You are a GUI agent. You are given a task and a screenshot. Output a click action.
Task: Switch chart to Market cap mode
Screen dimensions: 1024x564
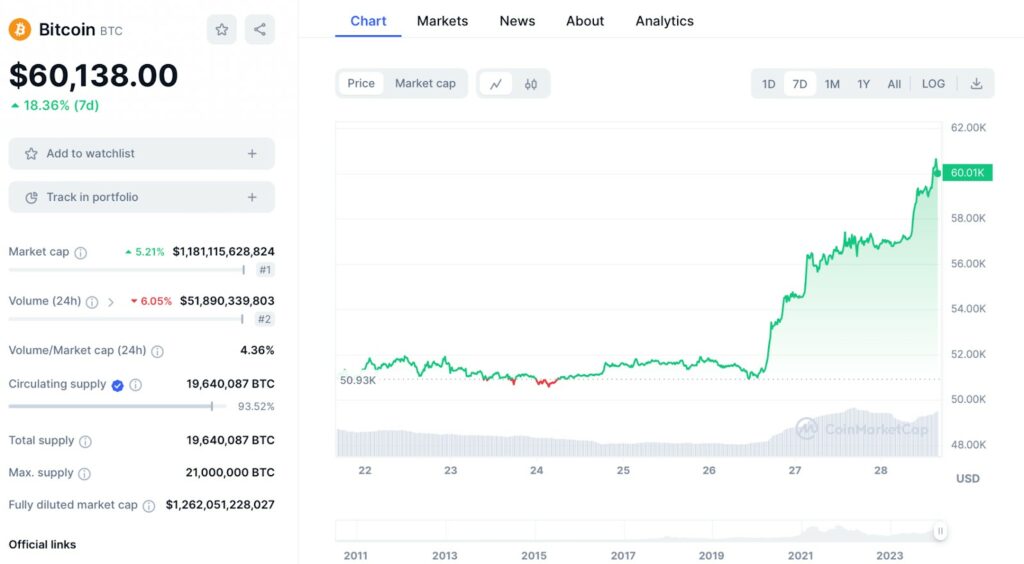click(x=425, y=84)
